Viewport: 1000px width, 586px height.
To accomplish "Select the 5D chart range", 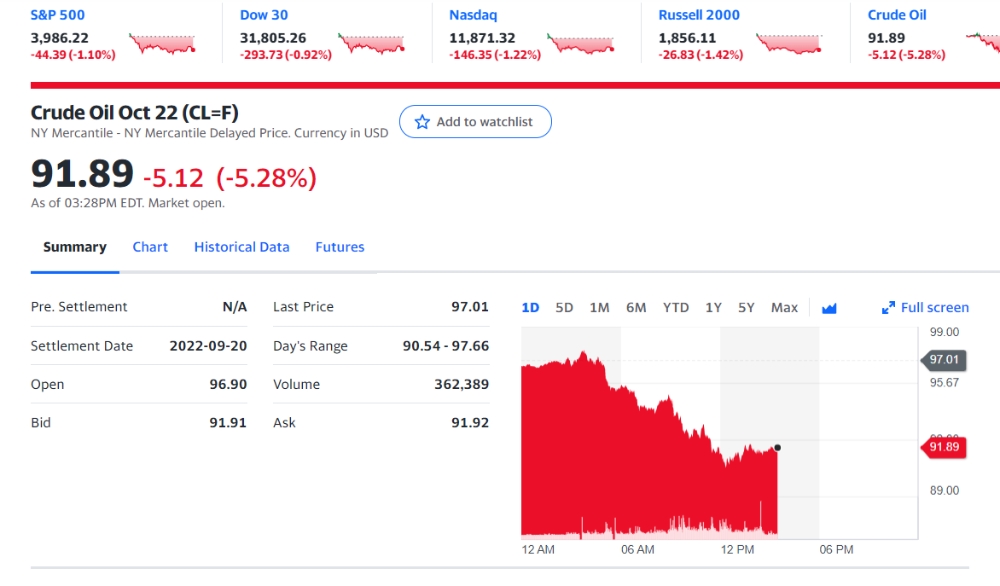I will click(x=564, y=308).
